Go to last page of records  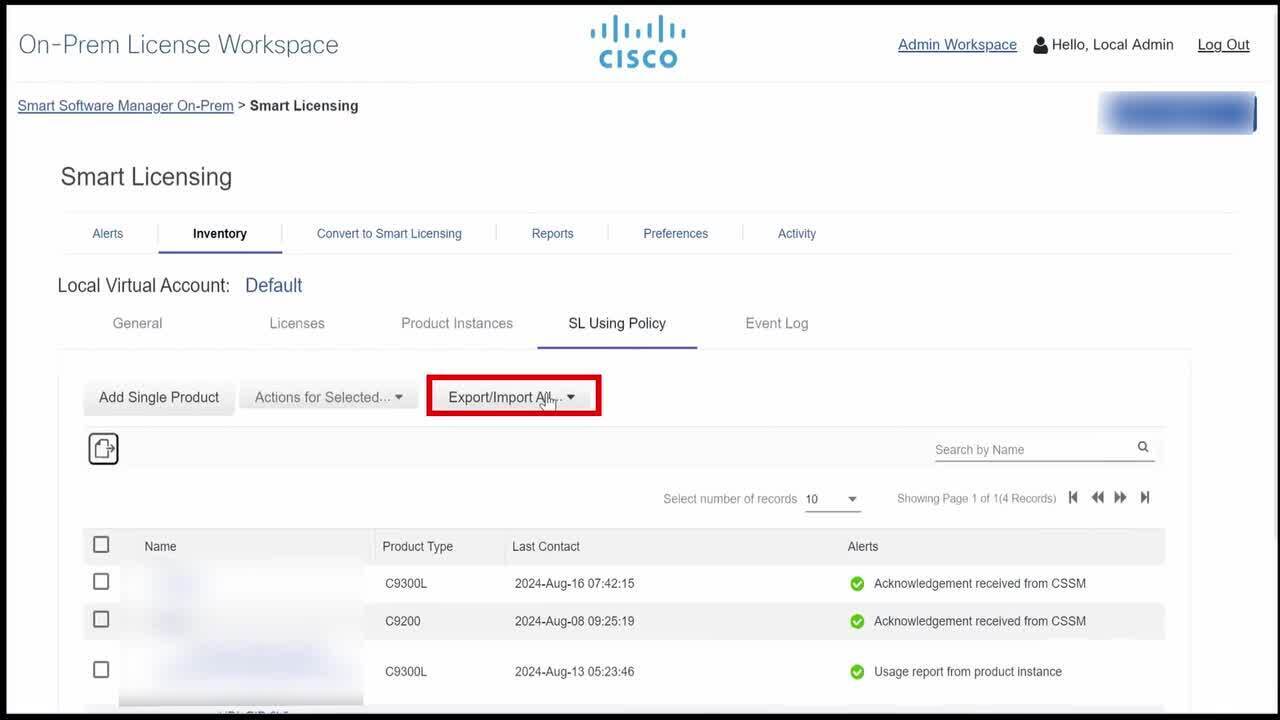[1145, 497]
